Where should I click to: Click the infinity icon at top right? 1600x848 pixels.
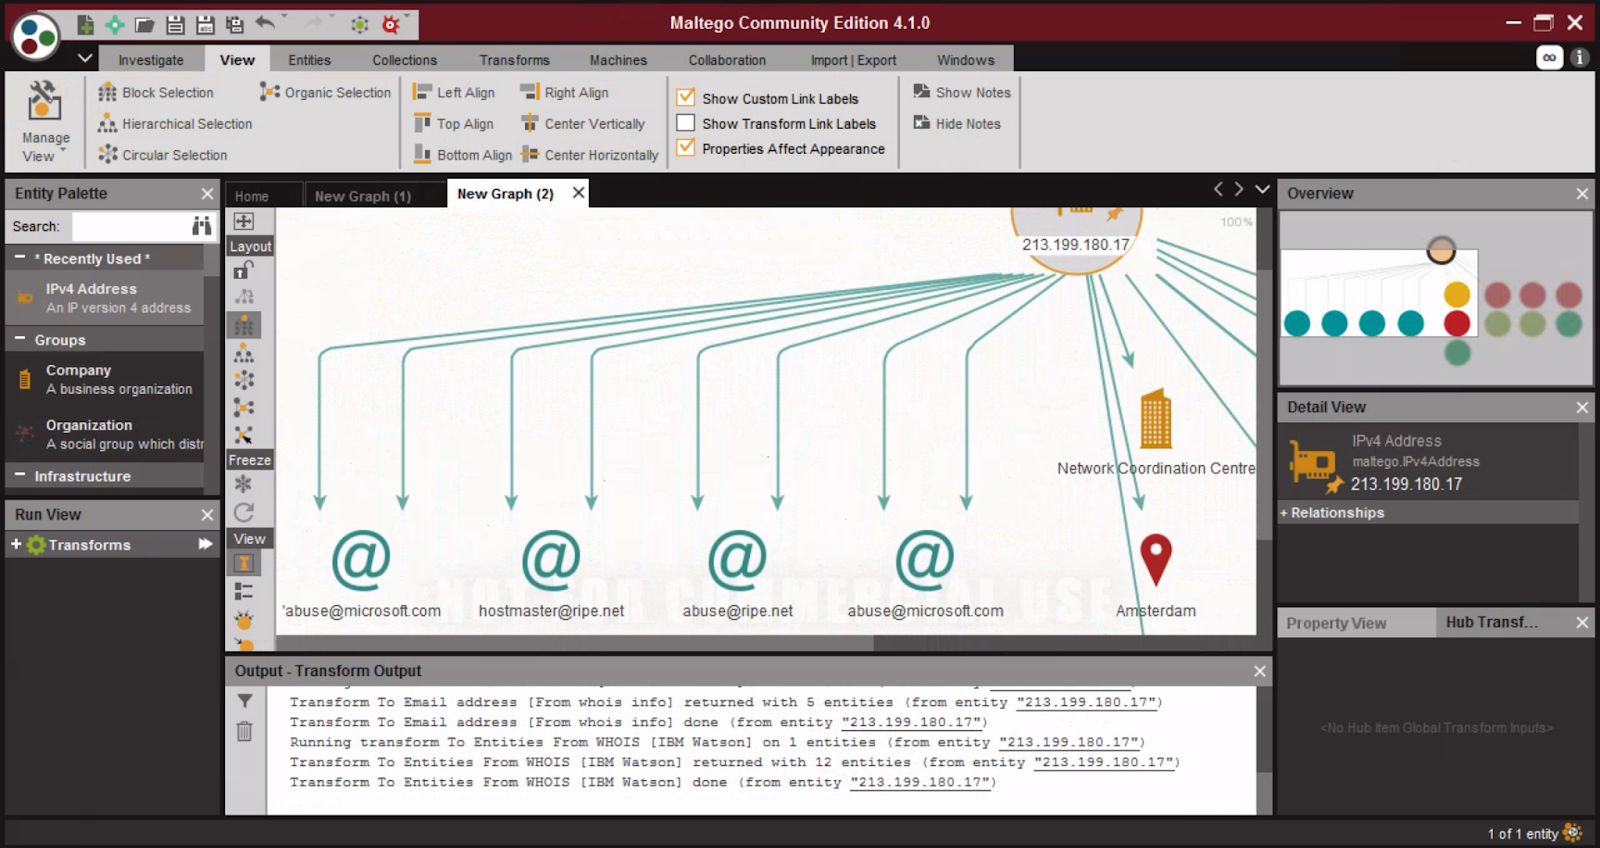1549,58
